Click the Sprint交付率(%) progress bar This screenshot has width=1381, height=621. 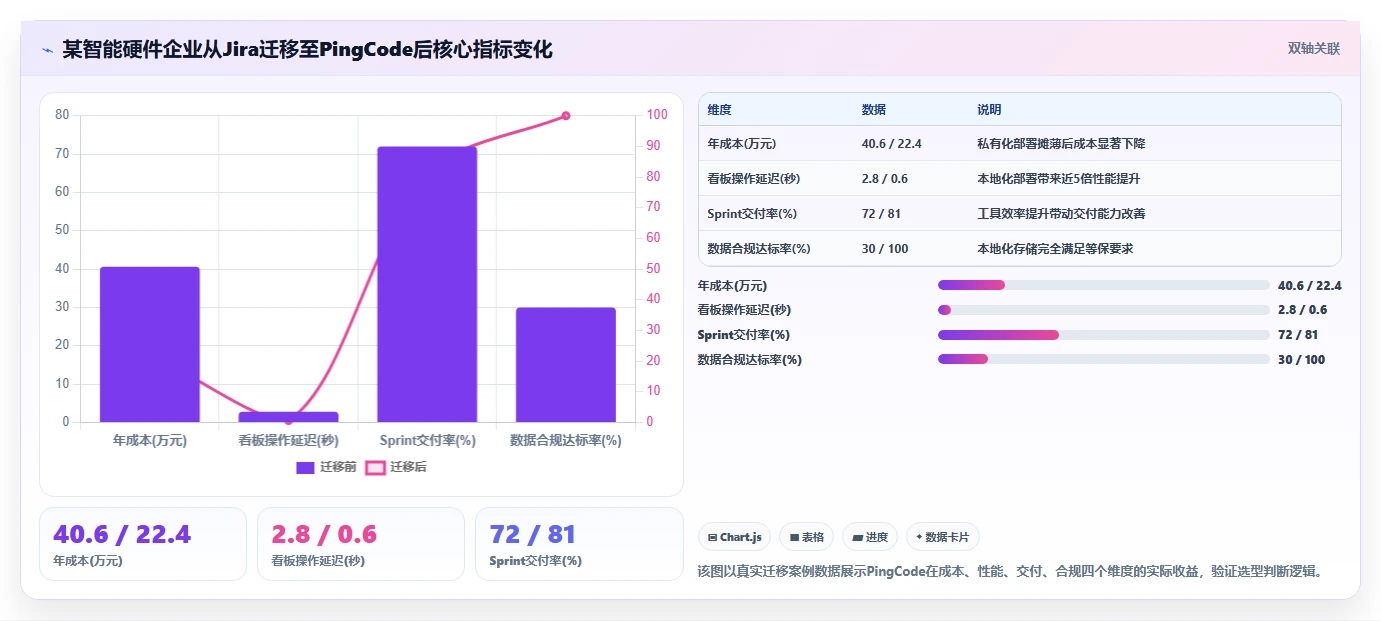(1103, 335)
